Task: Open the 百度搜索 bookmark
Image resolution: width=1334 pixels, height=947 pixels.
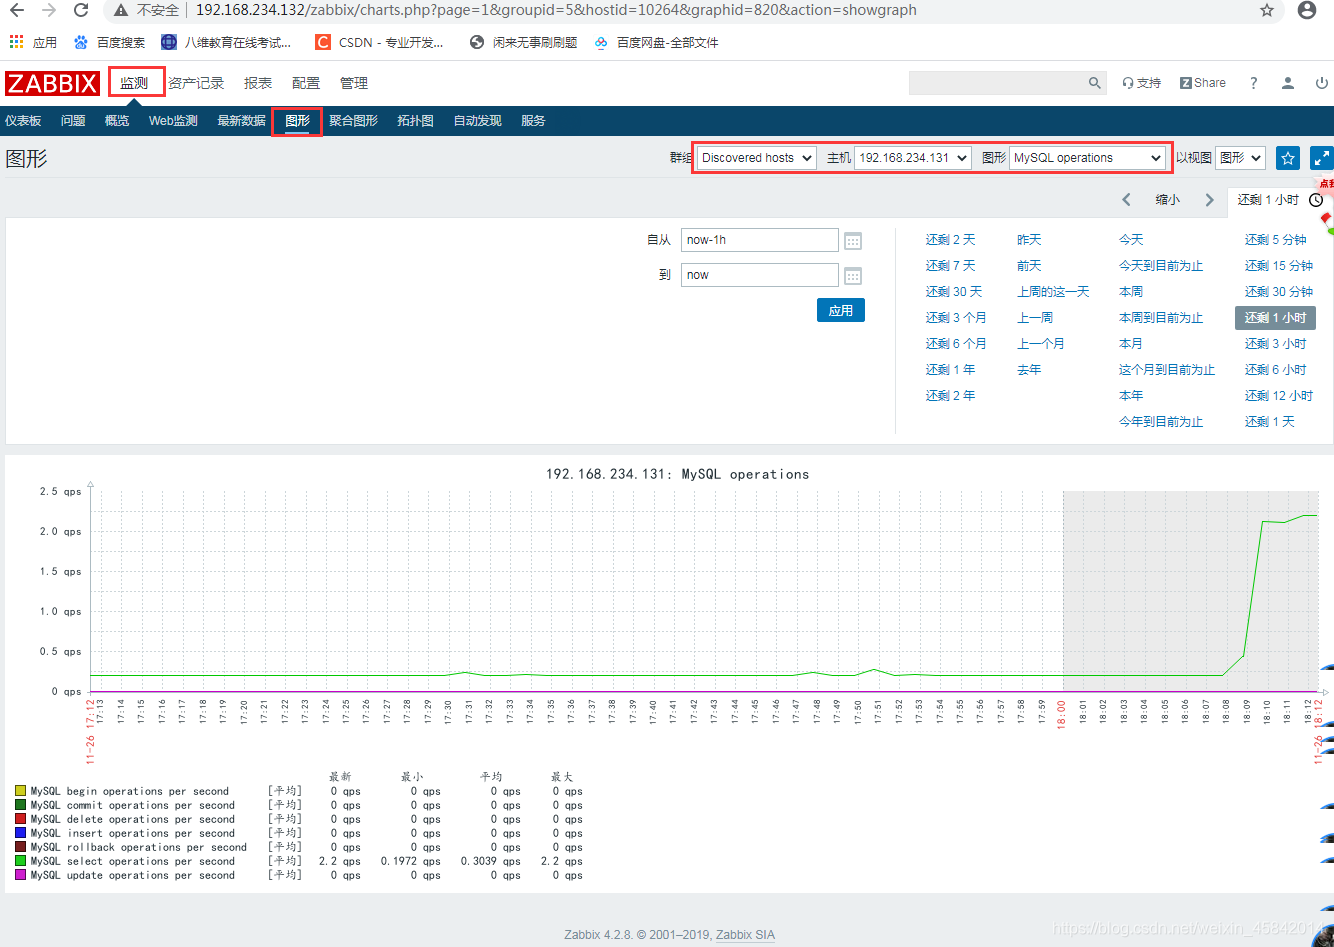Action: click(x=109, y=42)
